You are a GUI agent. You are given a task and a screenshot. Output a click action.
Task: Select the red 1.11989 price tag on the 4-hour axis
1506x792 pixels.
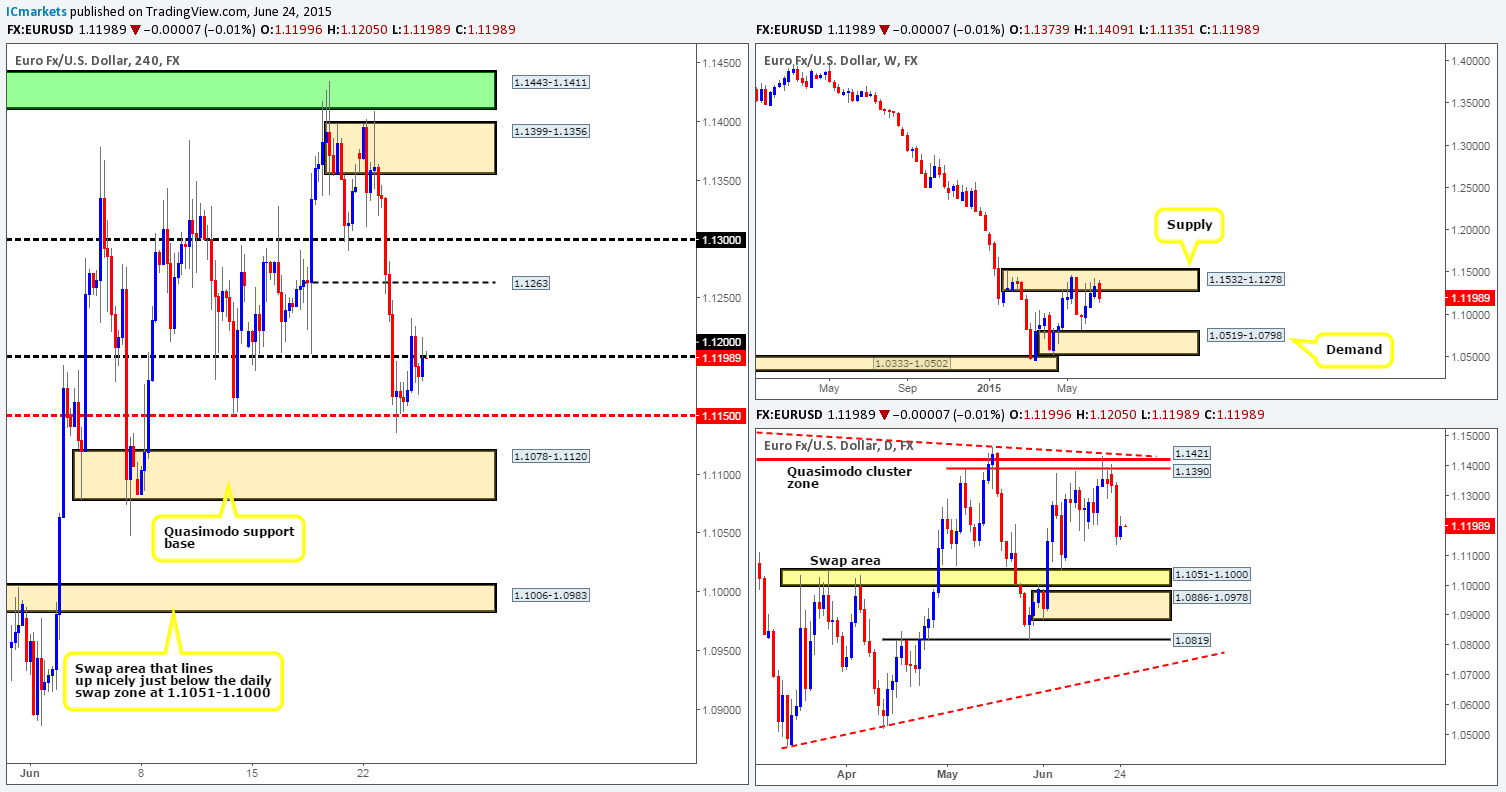point(721,356)
